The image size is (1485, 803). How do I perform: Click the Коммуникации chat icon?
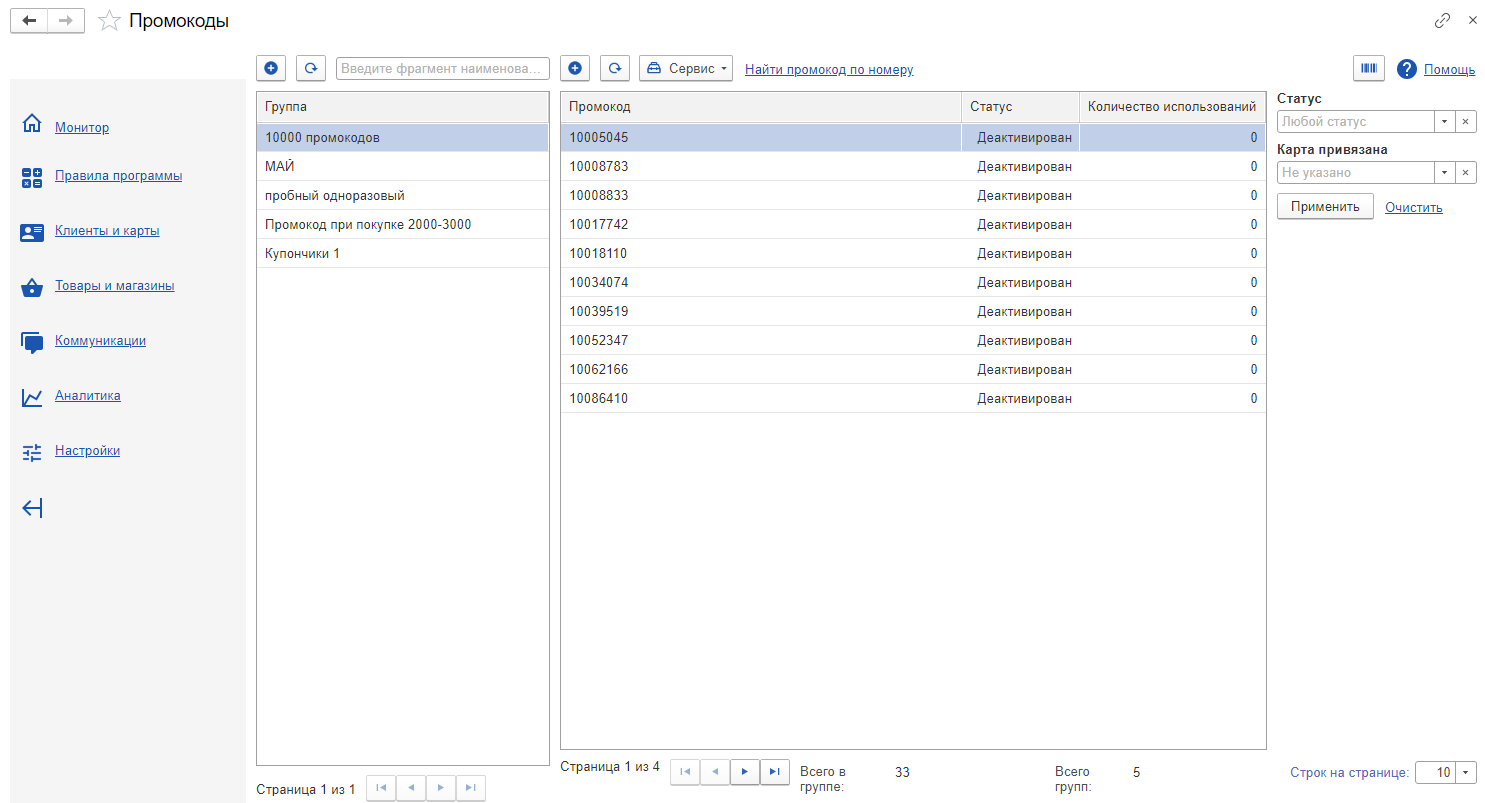[x=32, y=342]
